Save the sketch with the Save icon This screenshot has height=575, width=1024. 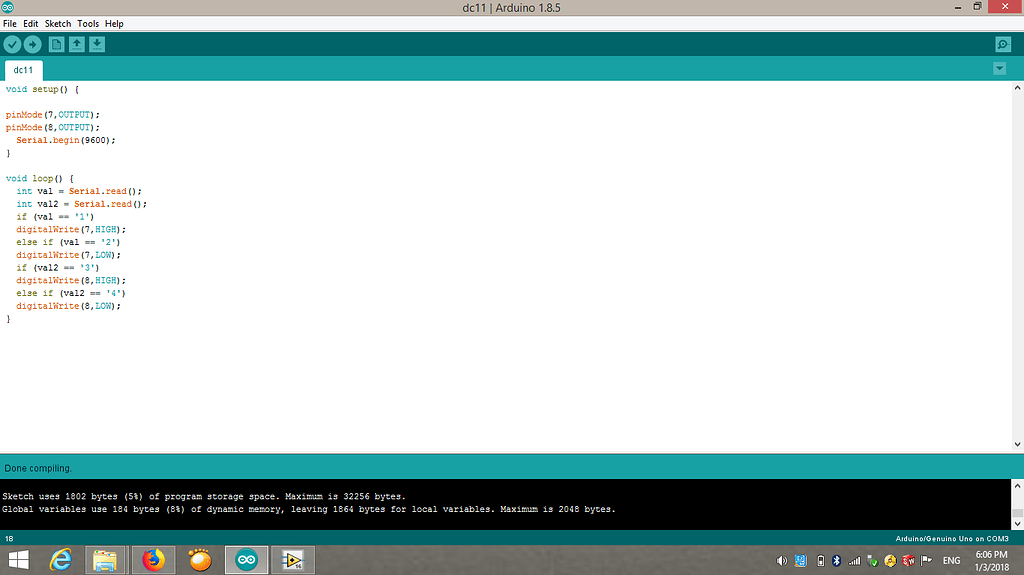pyautogui.click(x=97, y=44)
